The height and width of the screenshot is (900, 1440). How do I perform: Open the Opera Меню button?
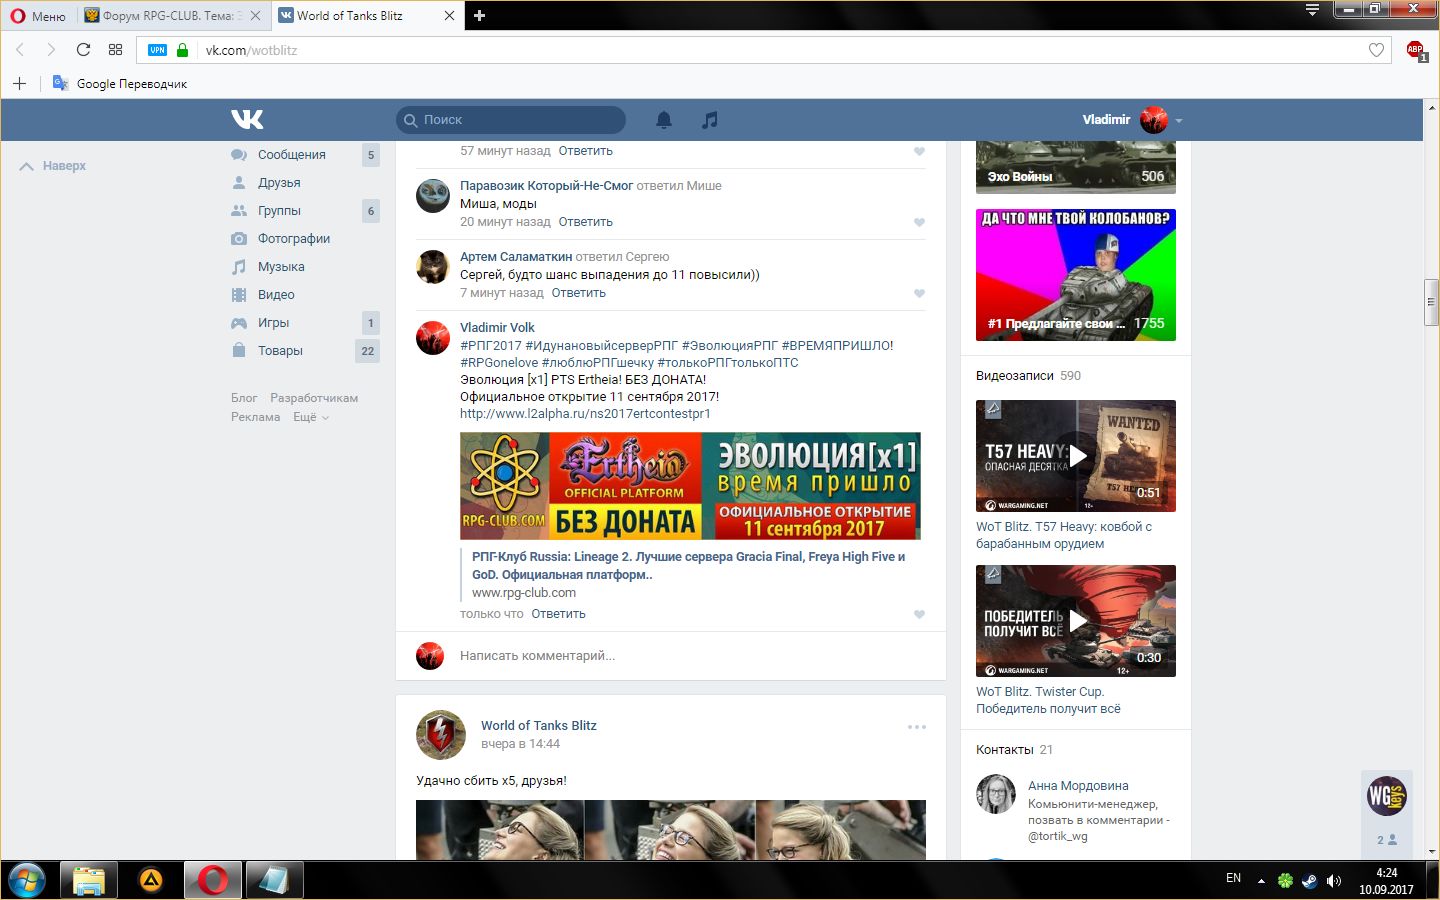38,15
